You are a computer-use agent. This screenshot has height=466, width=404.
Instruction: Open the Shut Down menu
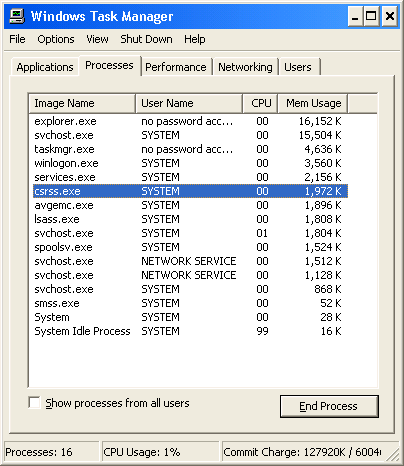tap(146, 39)
